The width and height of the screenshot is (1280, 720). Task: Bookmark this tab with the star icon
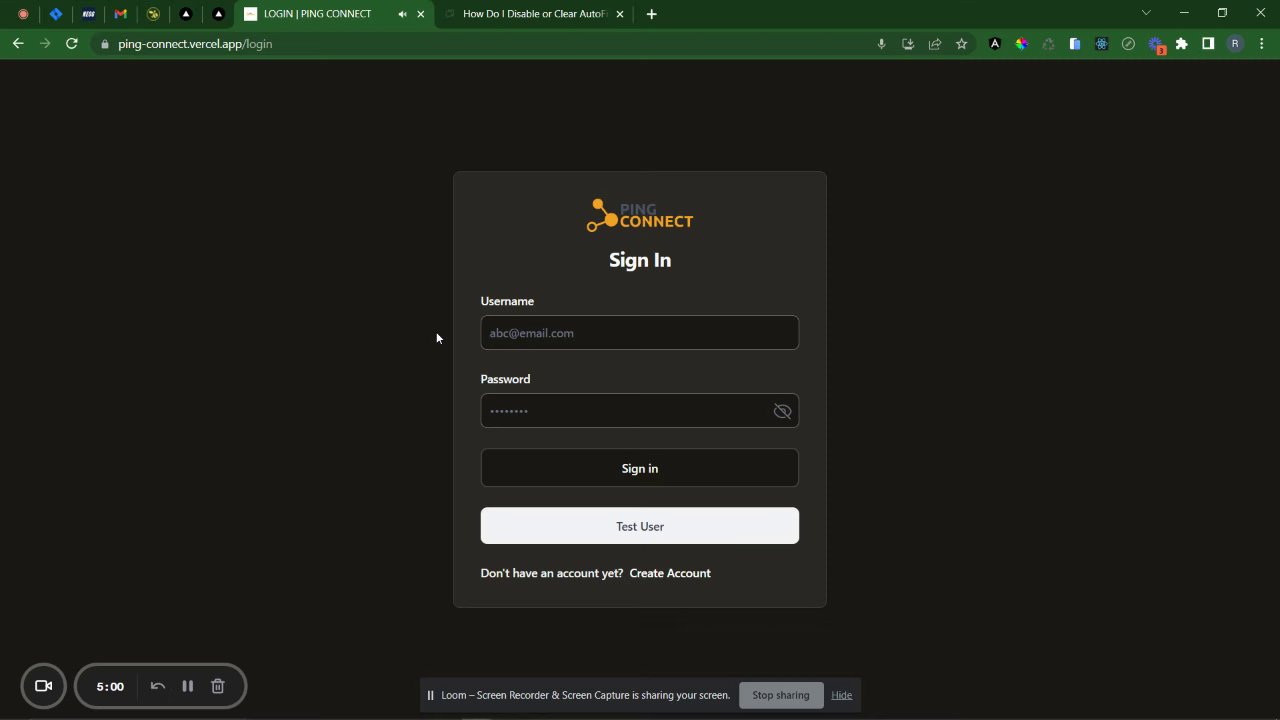(x=962, y=44)
